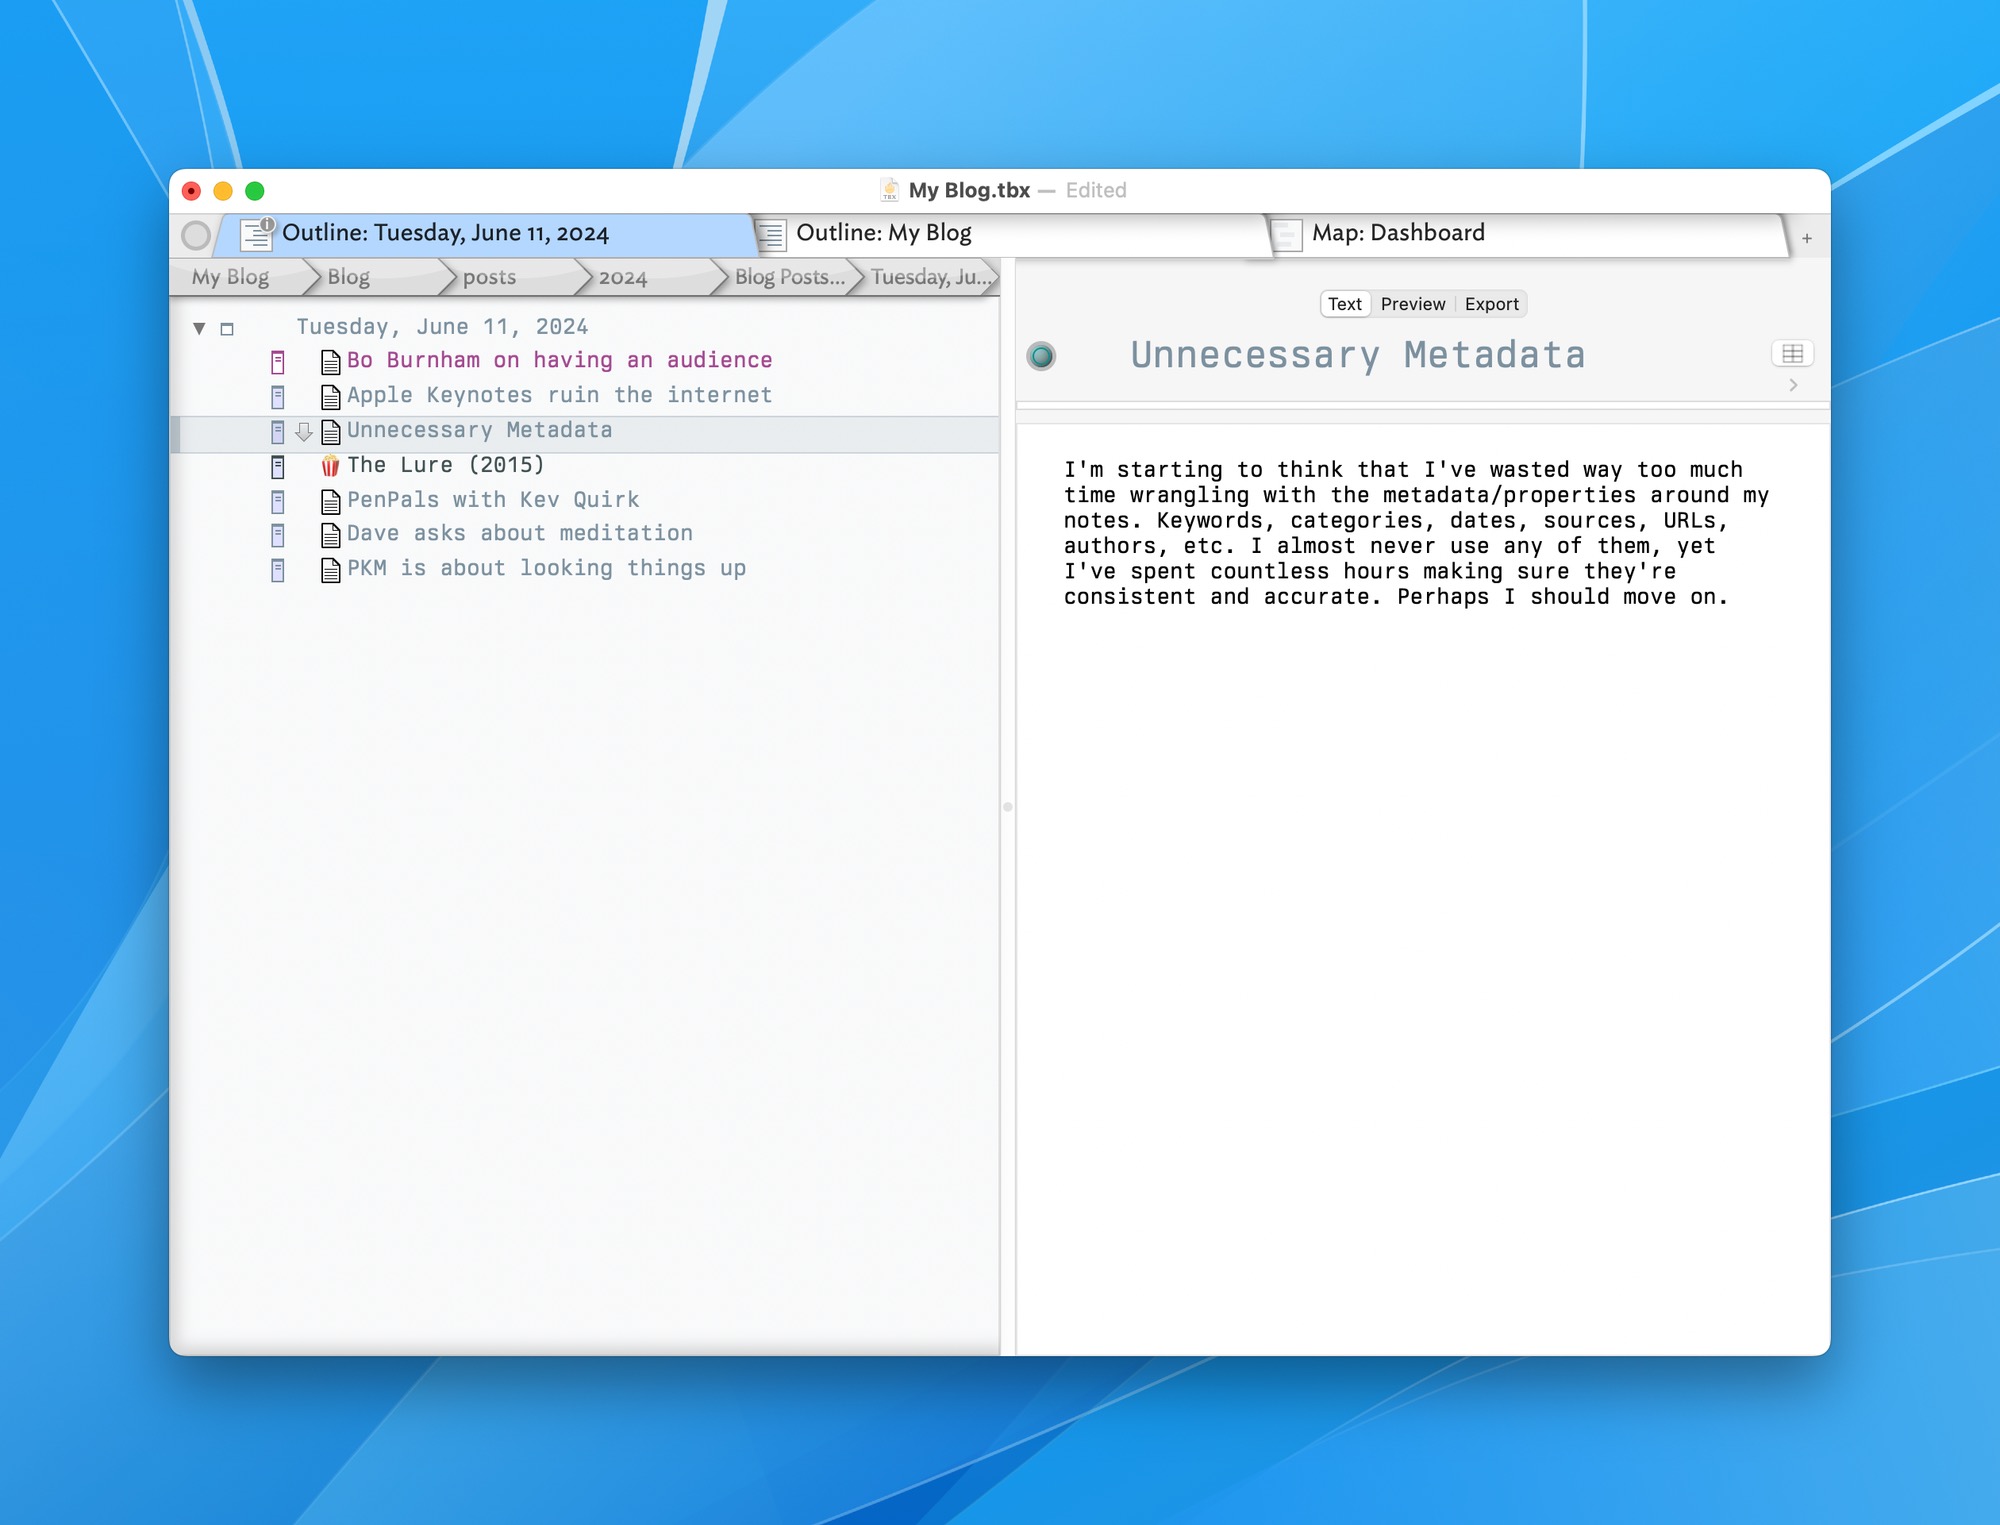Add a new tab with plus button

(1807, 238)
